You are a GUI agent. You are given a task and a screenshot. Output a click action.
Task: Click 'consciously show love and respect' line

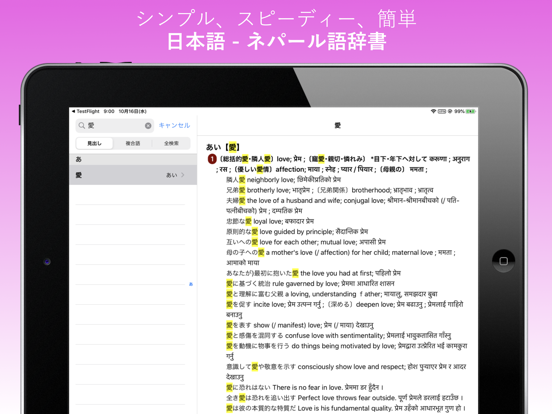[346, 372]
